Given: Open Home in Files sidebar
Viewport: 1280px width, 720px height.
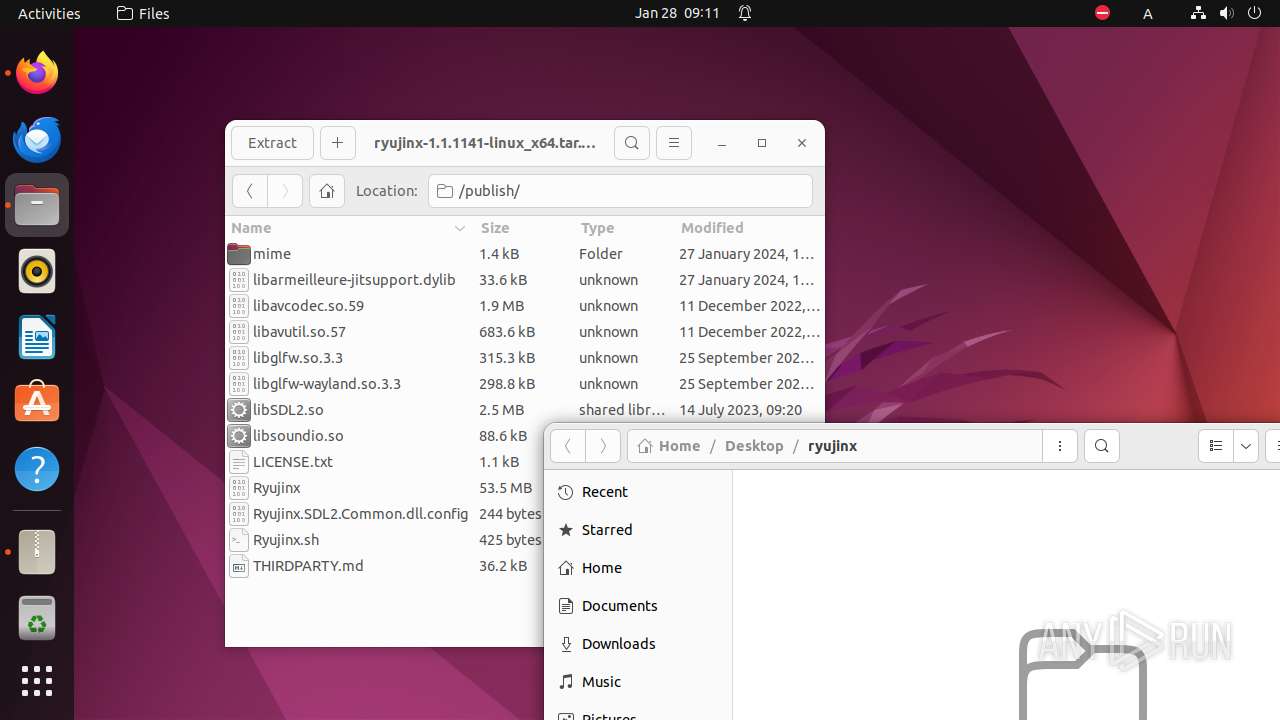Looking at the screenshot, I should 638,568.
